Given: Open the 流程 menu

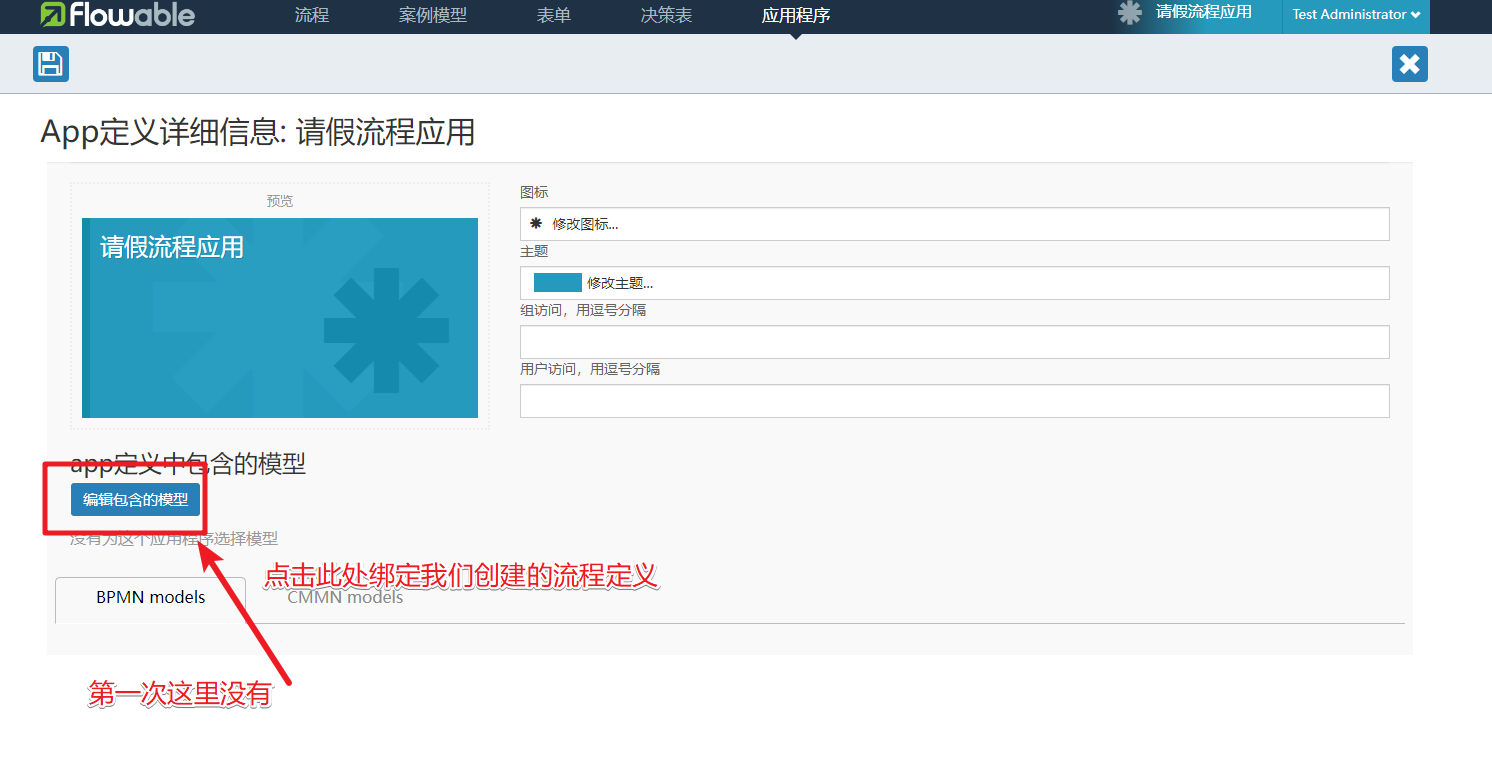Looking at the screenshot, I should click(x=312, y=16).
